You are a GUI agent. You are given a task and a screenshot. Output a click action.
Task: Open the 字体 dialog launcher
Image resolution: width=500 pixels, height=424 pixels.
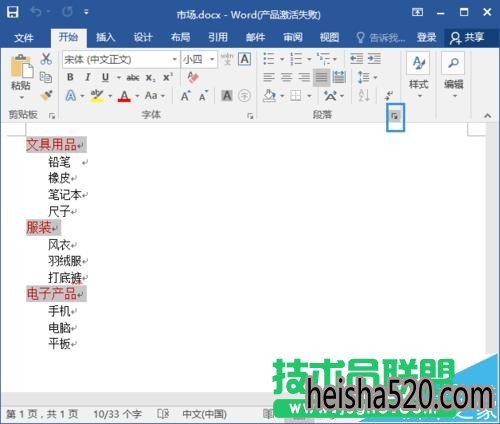pyautogui.click(x=250, y=116)
